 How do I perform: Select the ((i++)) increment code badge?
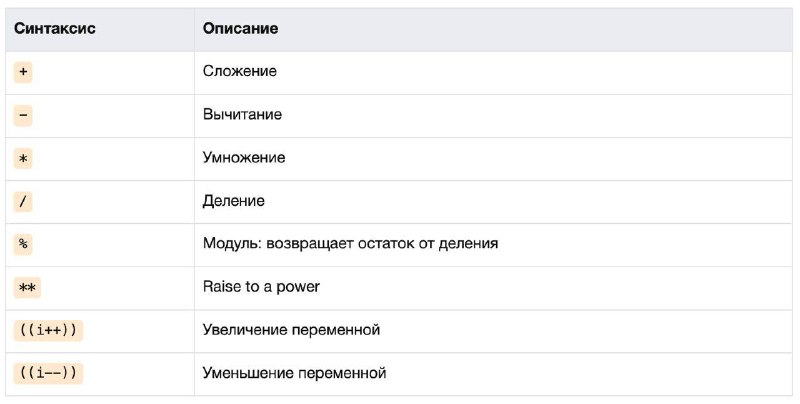(48, 331)
